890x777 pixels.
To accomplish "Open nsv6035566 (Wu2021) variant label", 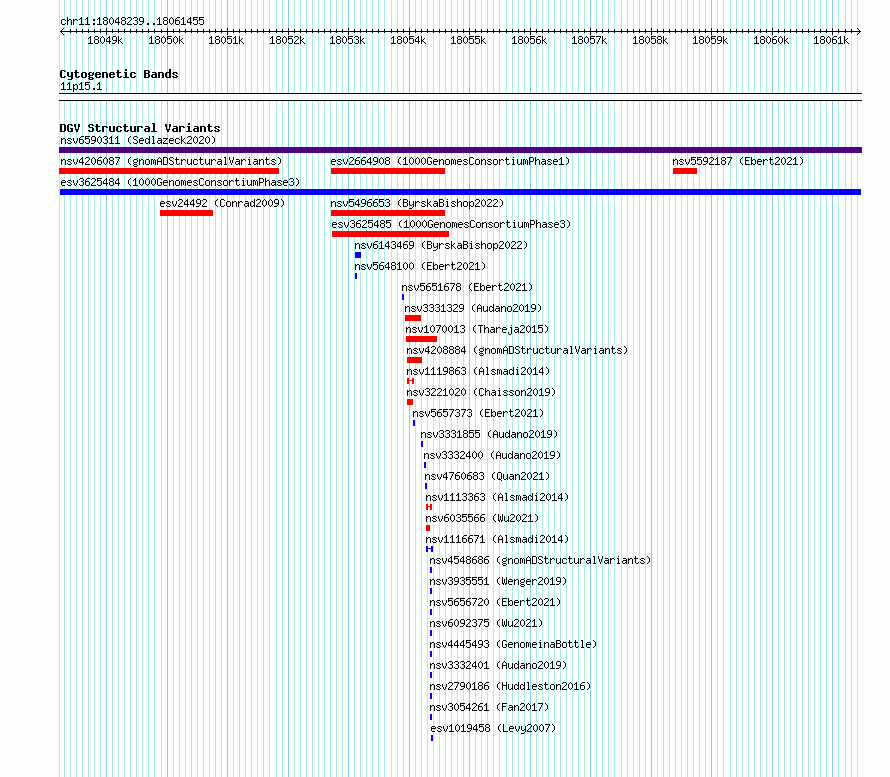I will pyautogui.click(x=482, y=518).
